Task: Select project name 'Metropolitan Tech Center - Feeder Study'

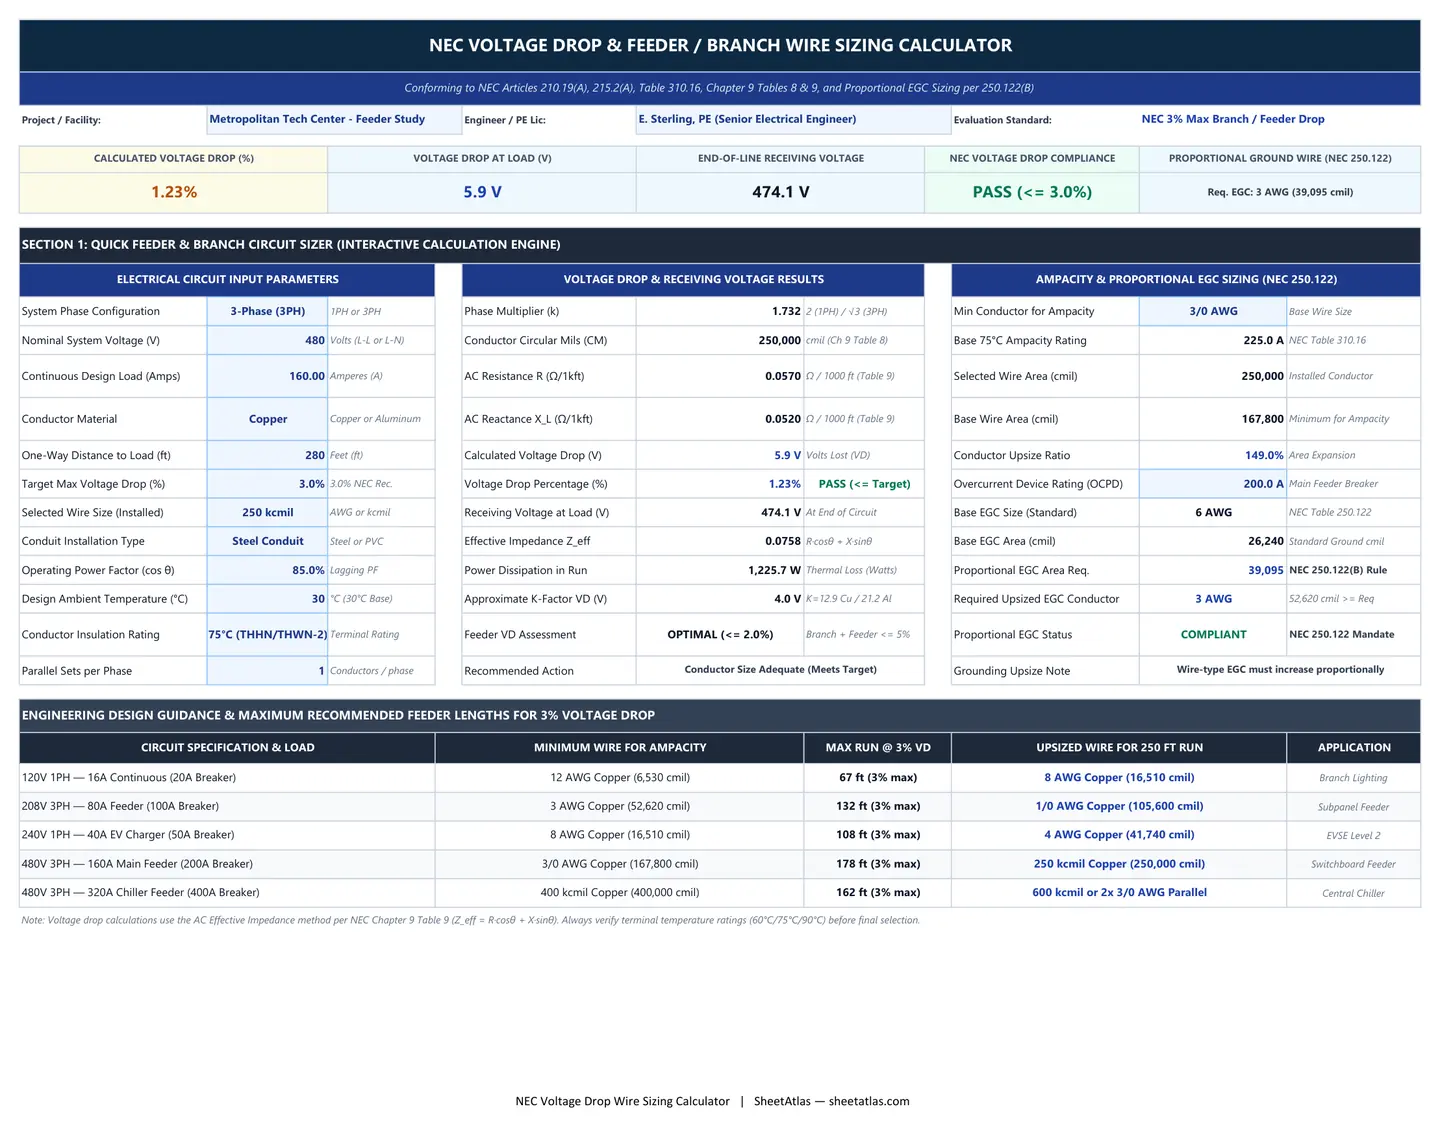Action: [x=334, y=120]
